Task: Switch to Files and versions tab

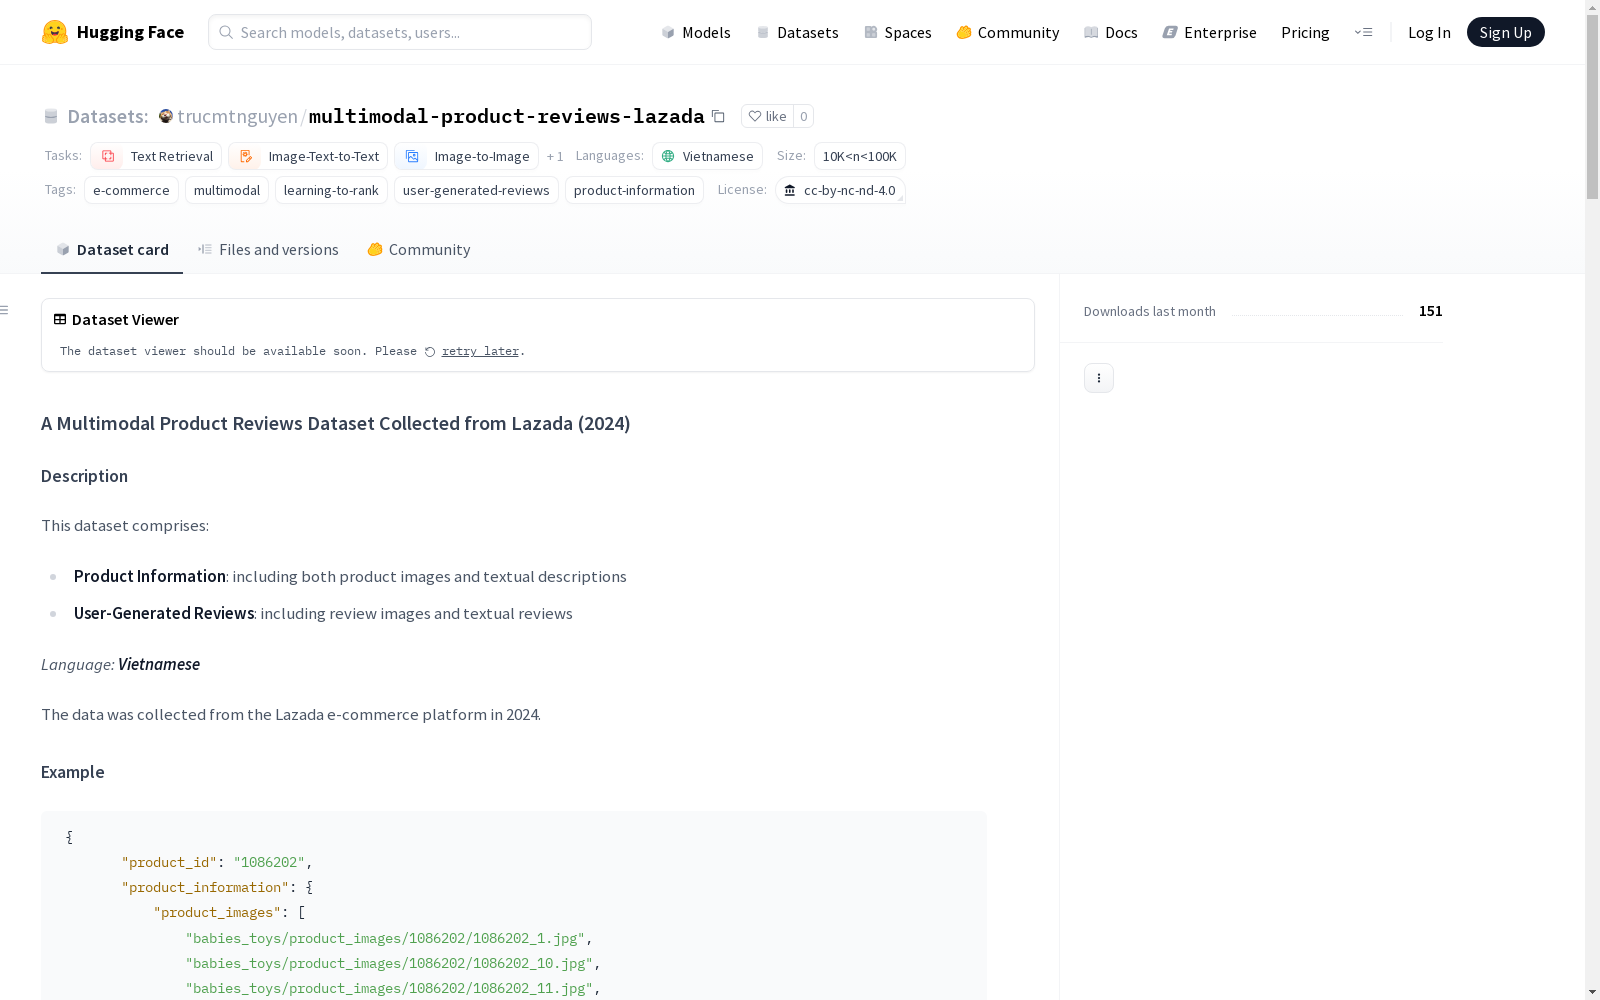Action: pyautogui.click(x=268, y=249)
